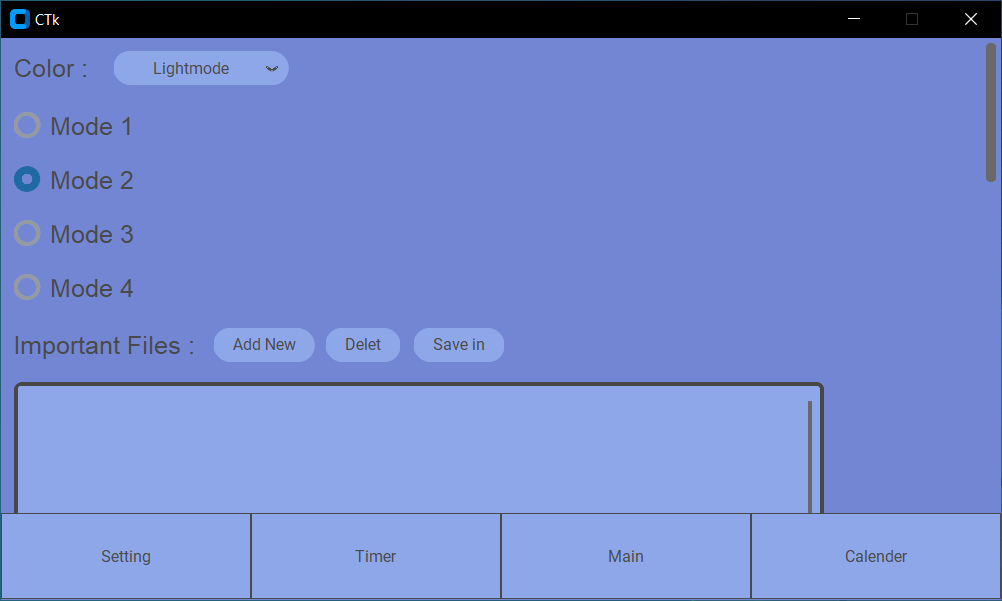Viewport: 1002px width, 601px height.
Task: Click the Delet button
Action: tap(363, 345)
